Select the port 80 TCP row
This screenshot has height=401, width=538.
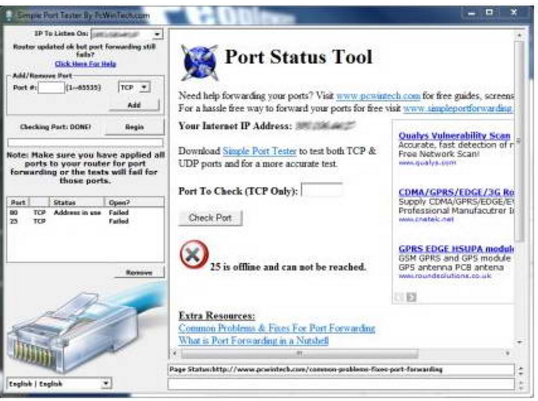85,213
